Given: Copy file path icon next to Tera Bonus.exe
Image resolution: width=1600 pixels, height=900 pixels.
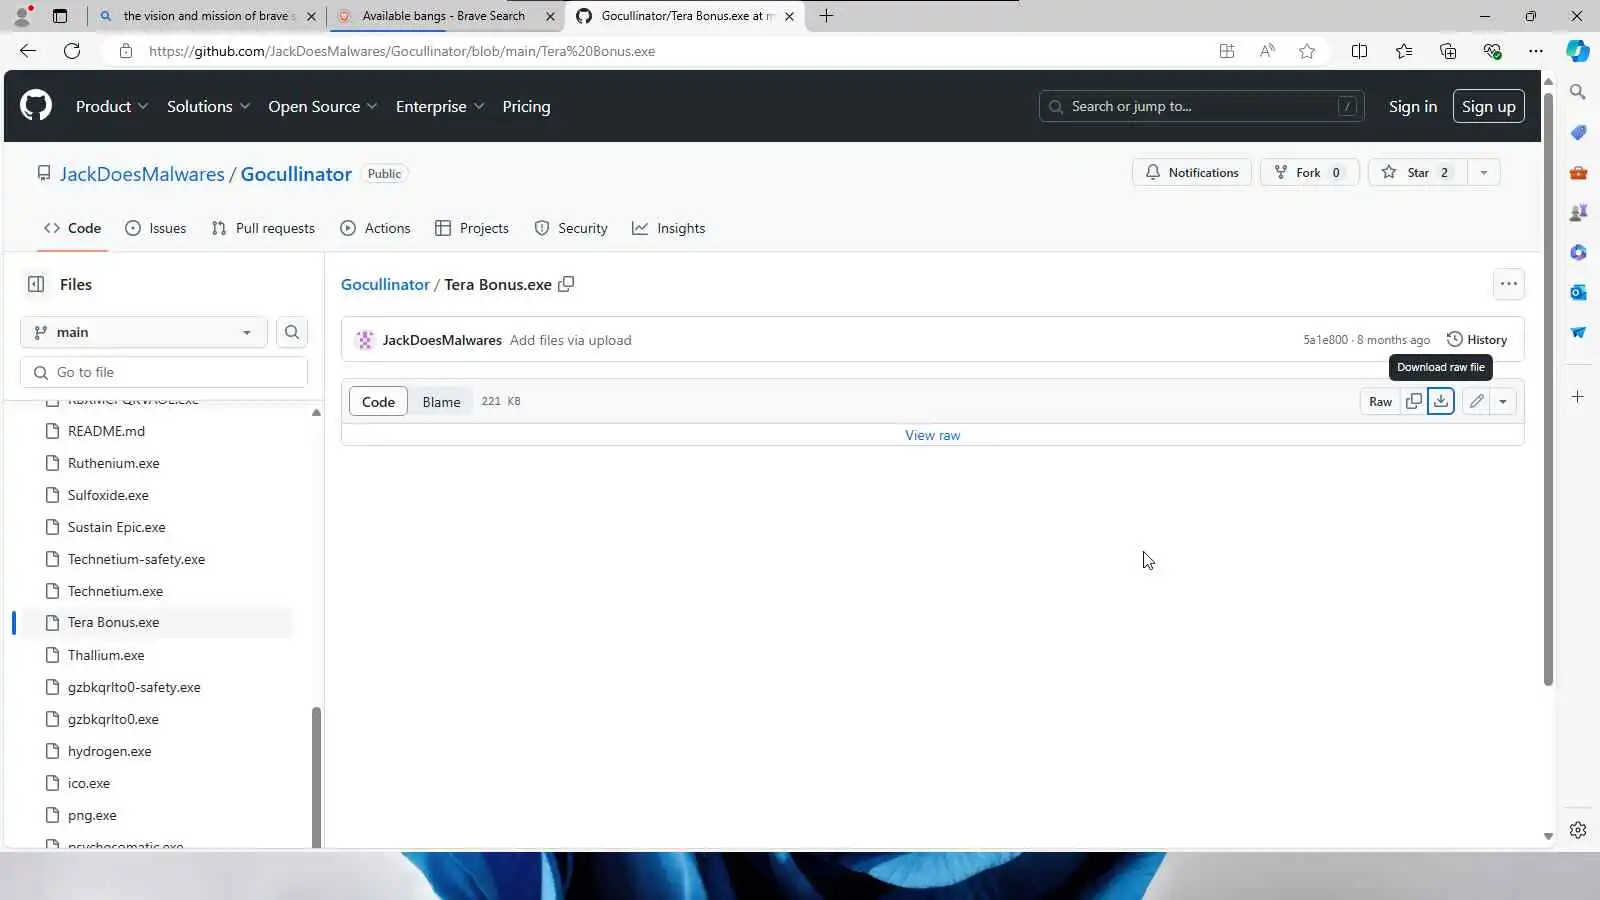Looking at the screenshot, I should [x=566, y=284].
